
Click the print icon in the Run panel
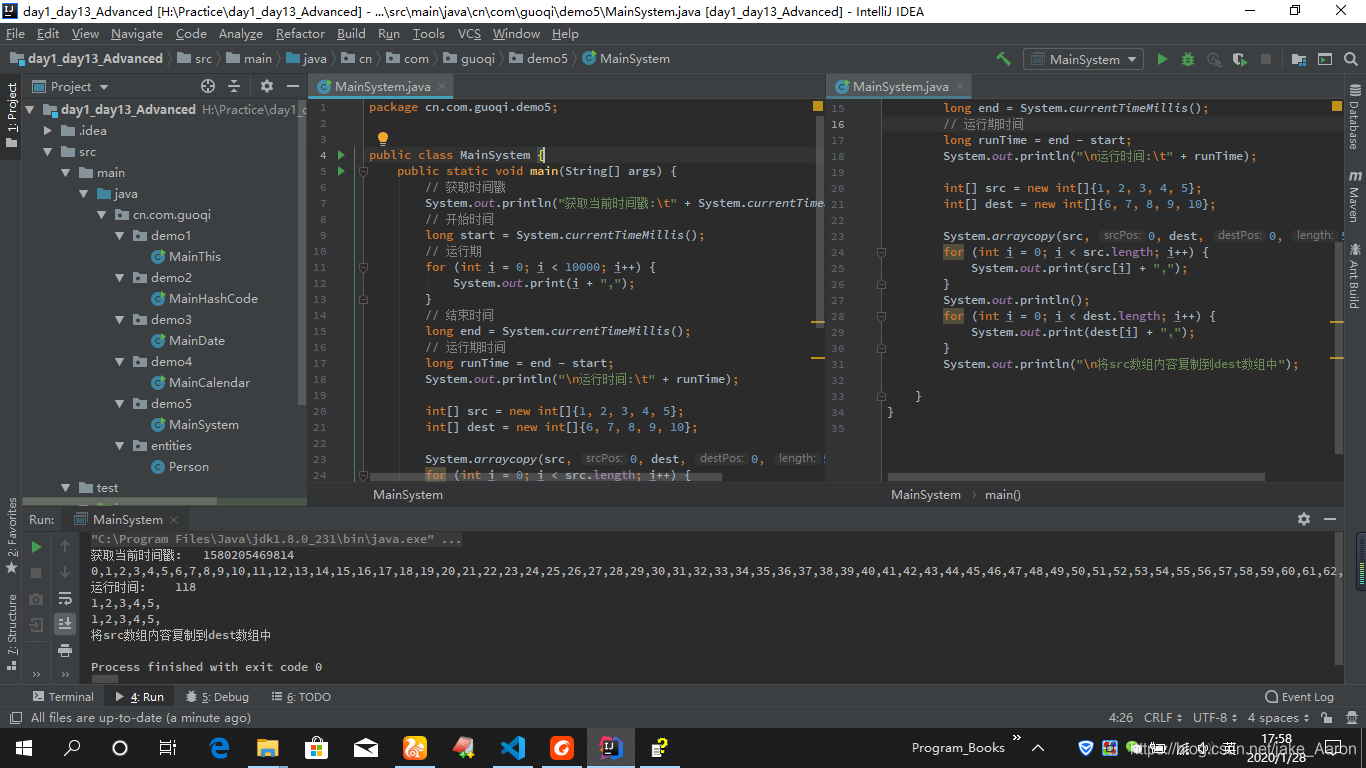(x=65, y=650)
